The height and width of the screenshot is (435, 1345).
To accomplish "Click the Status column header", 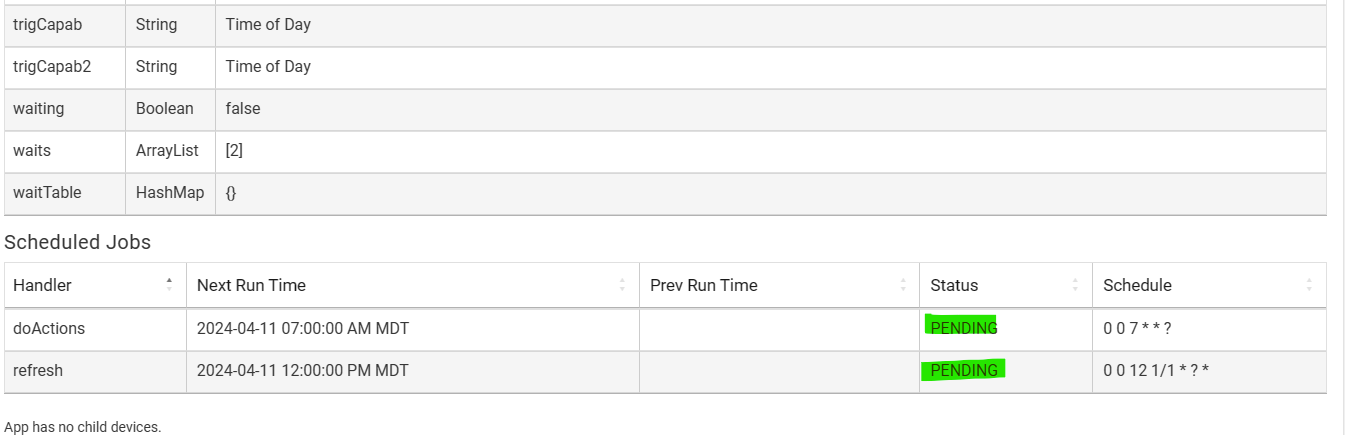I will pos(1006,285).
